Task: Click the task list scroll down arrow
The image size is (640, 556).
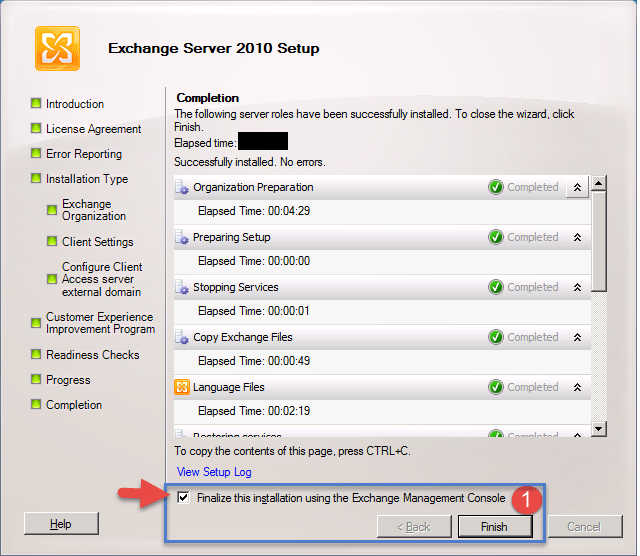Action: click(599, 429)
